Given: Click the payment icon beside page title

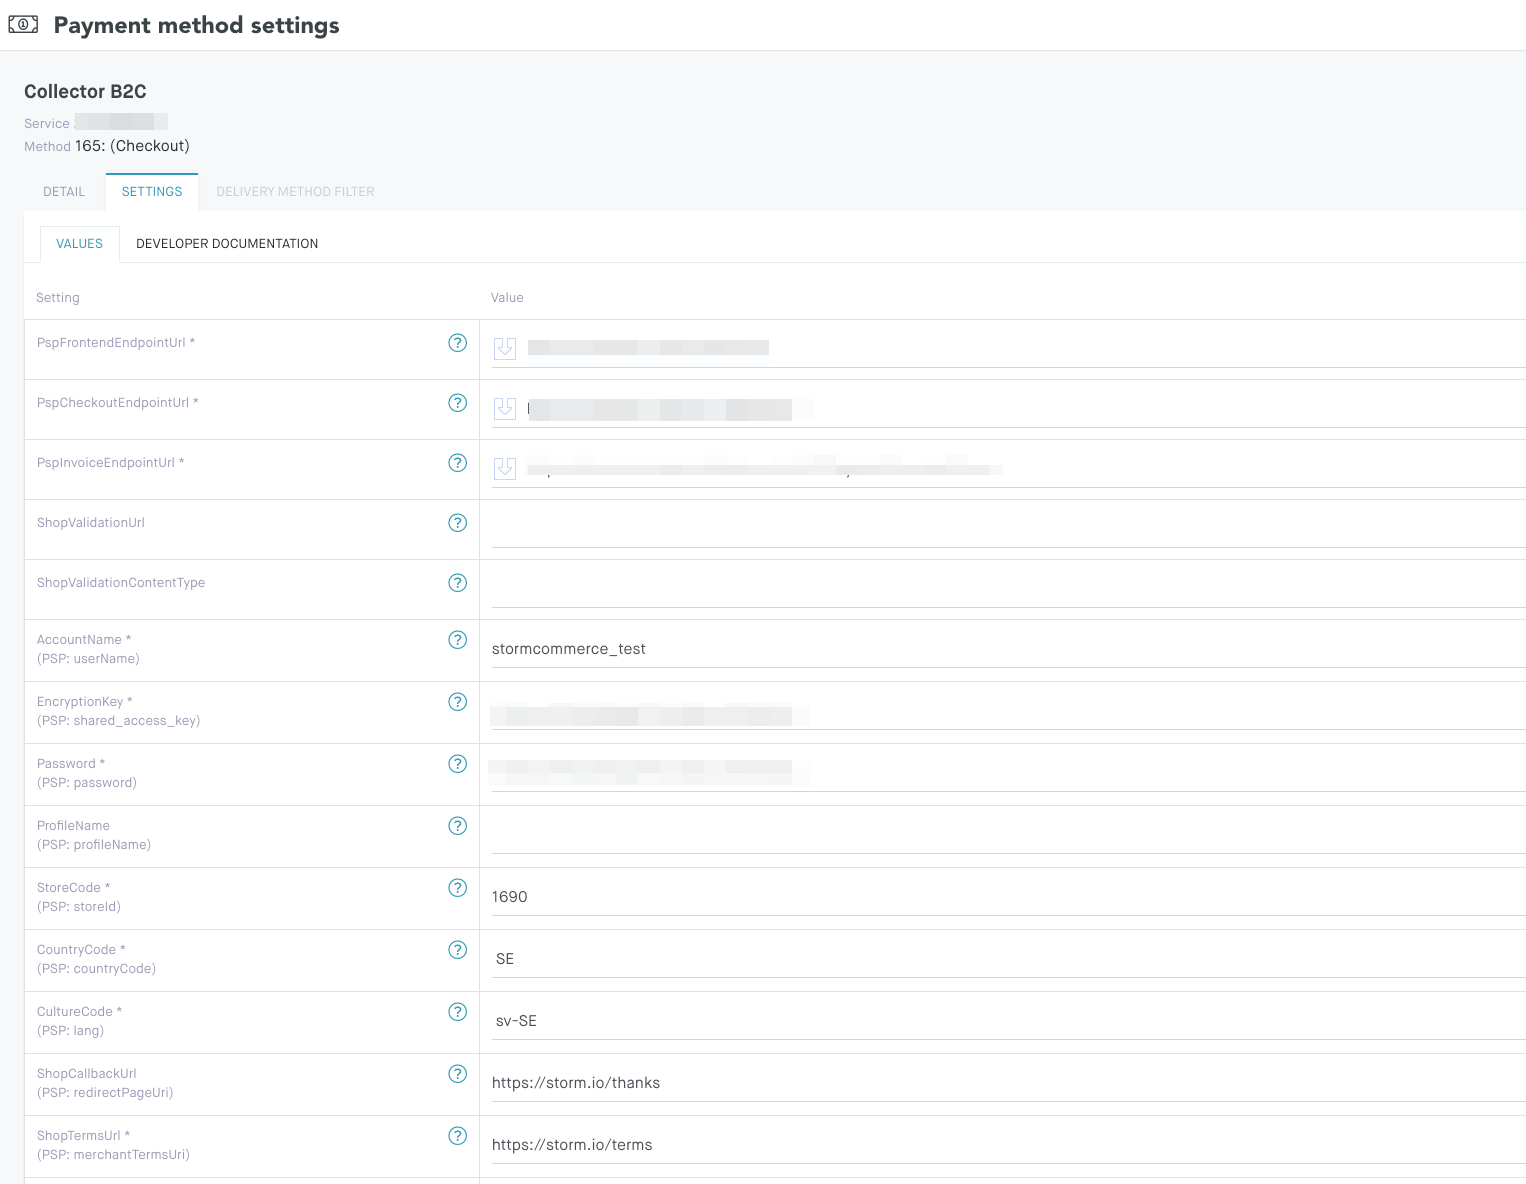Looking at the screenshot, I should [x=23, y=25].
